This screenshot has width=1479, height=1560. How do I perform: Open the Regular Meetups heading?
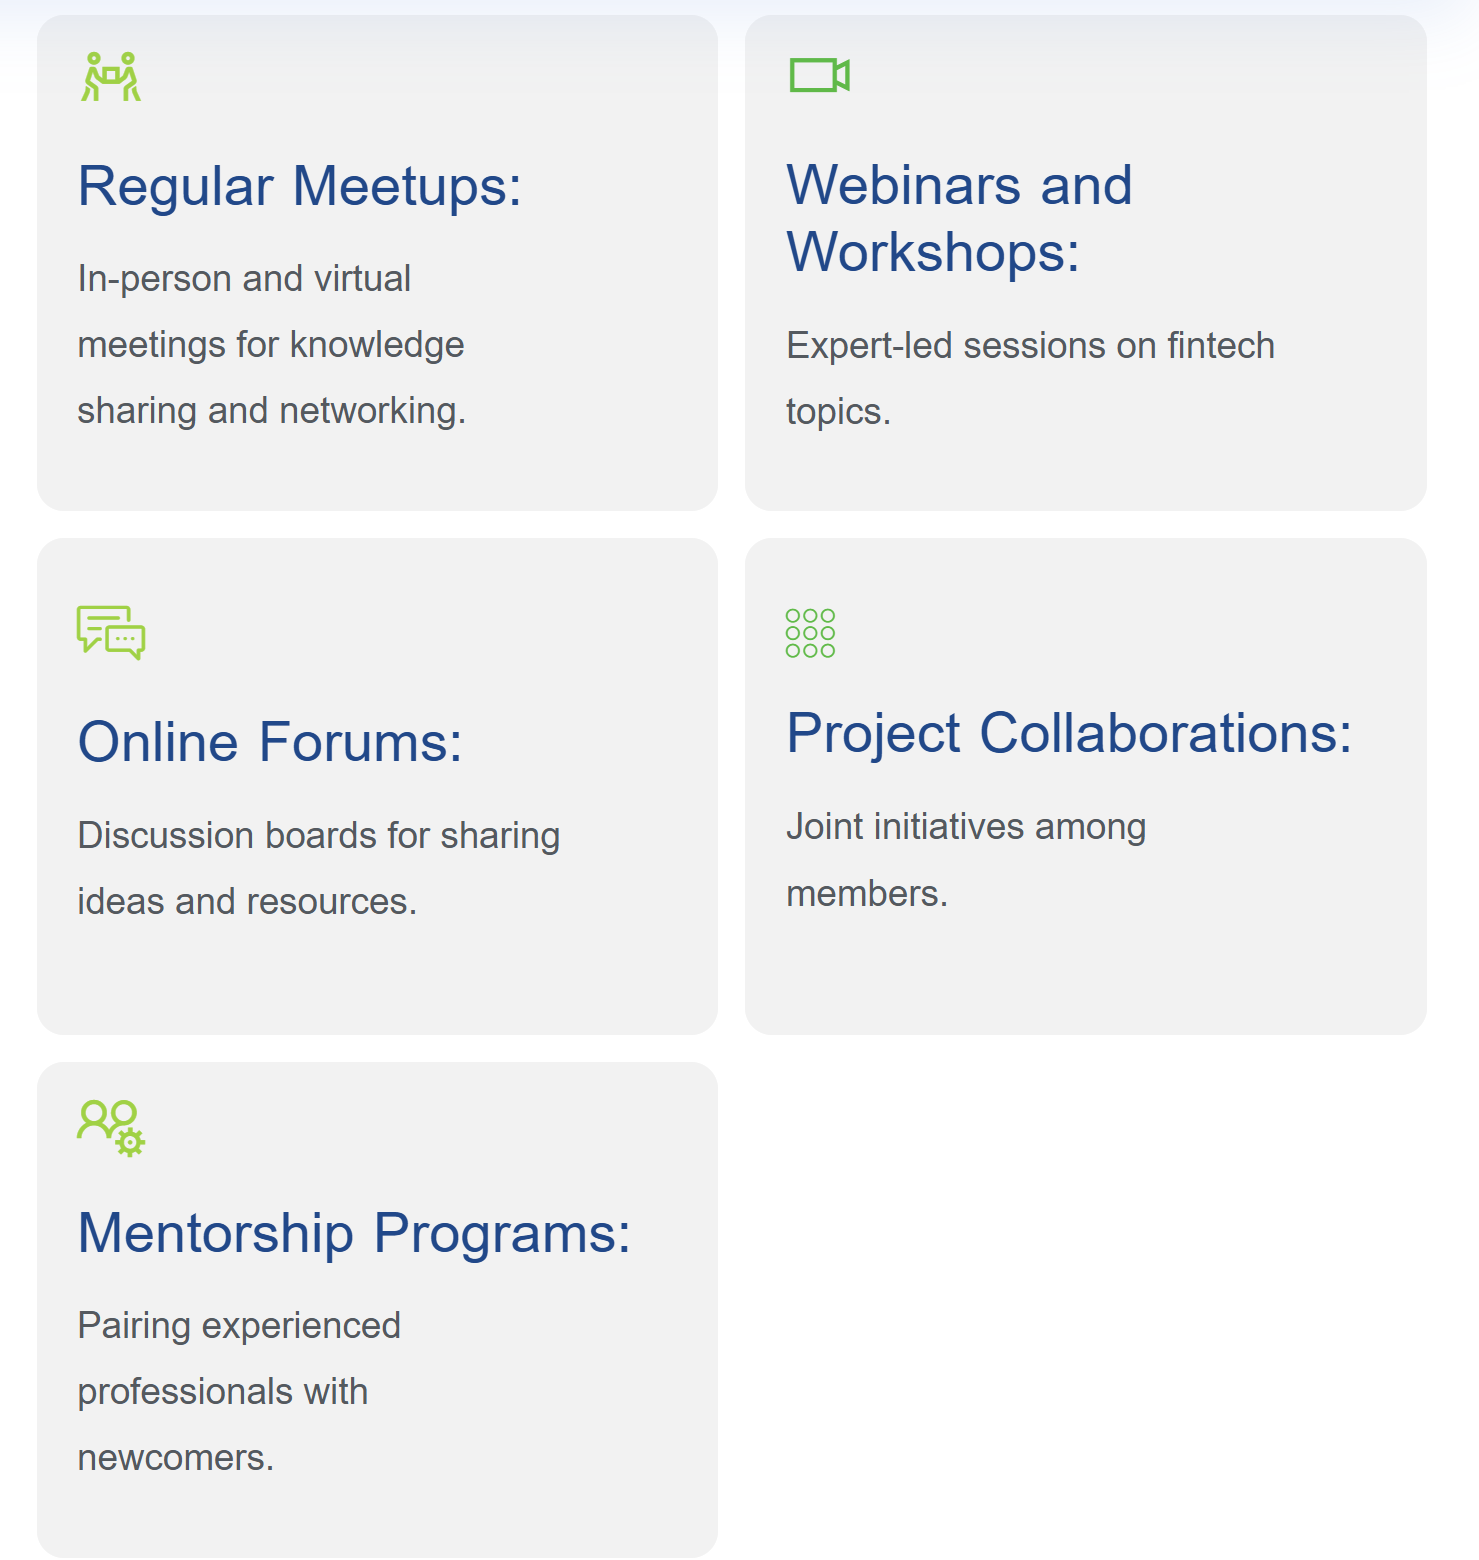point(300,186)
